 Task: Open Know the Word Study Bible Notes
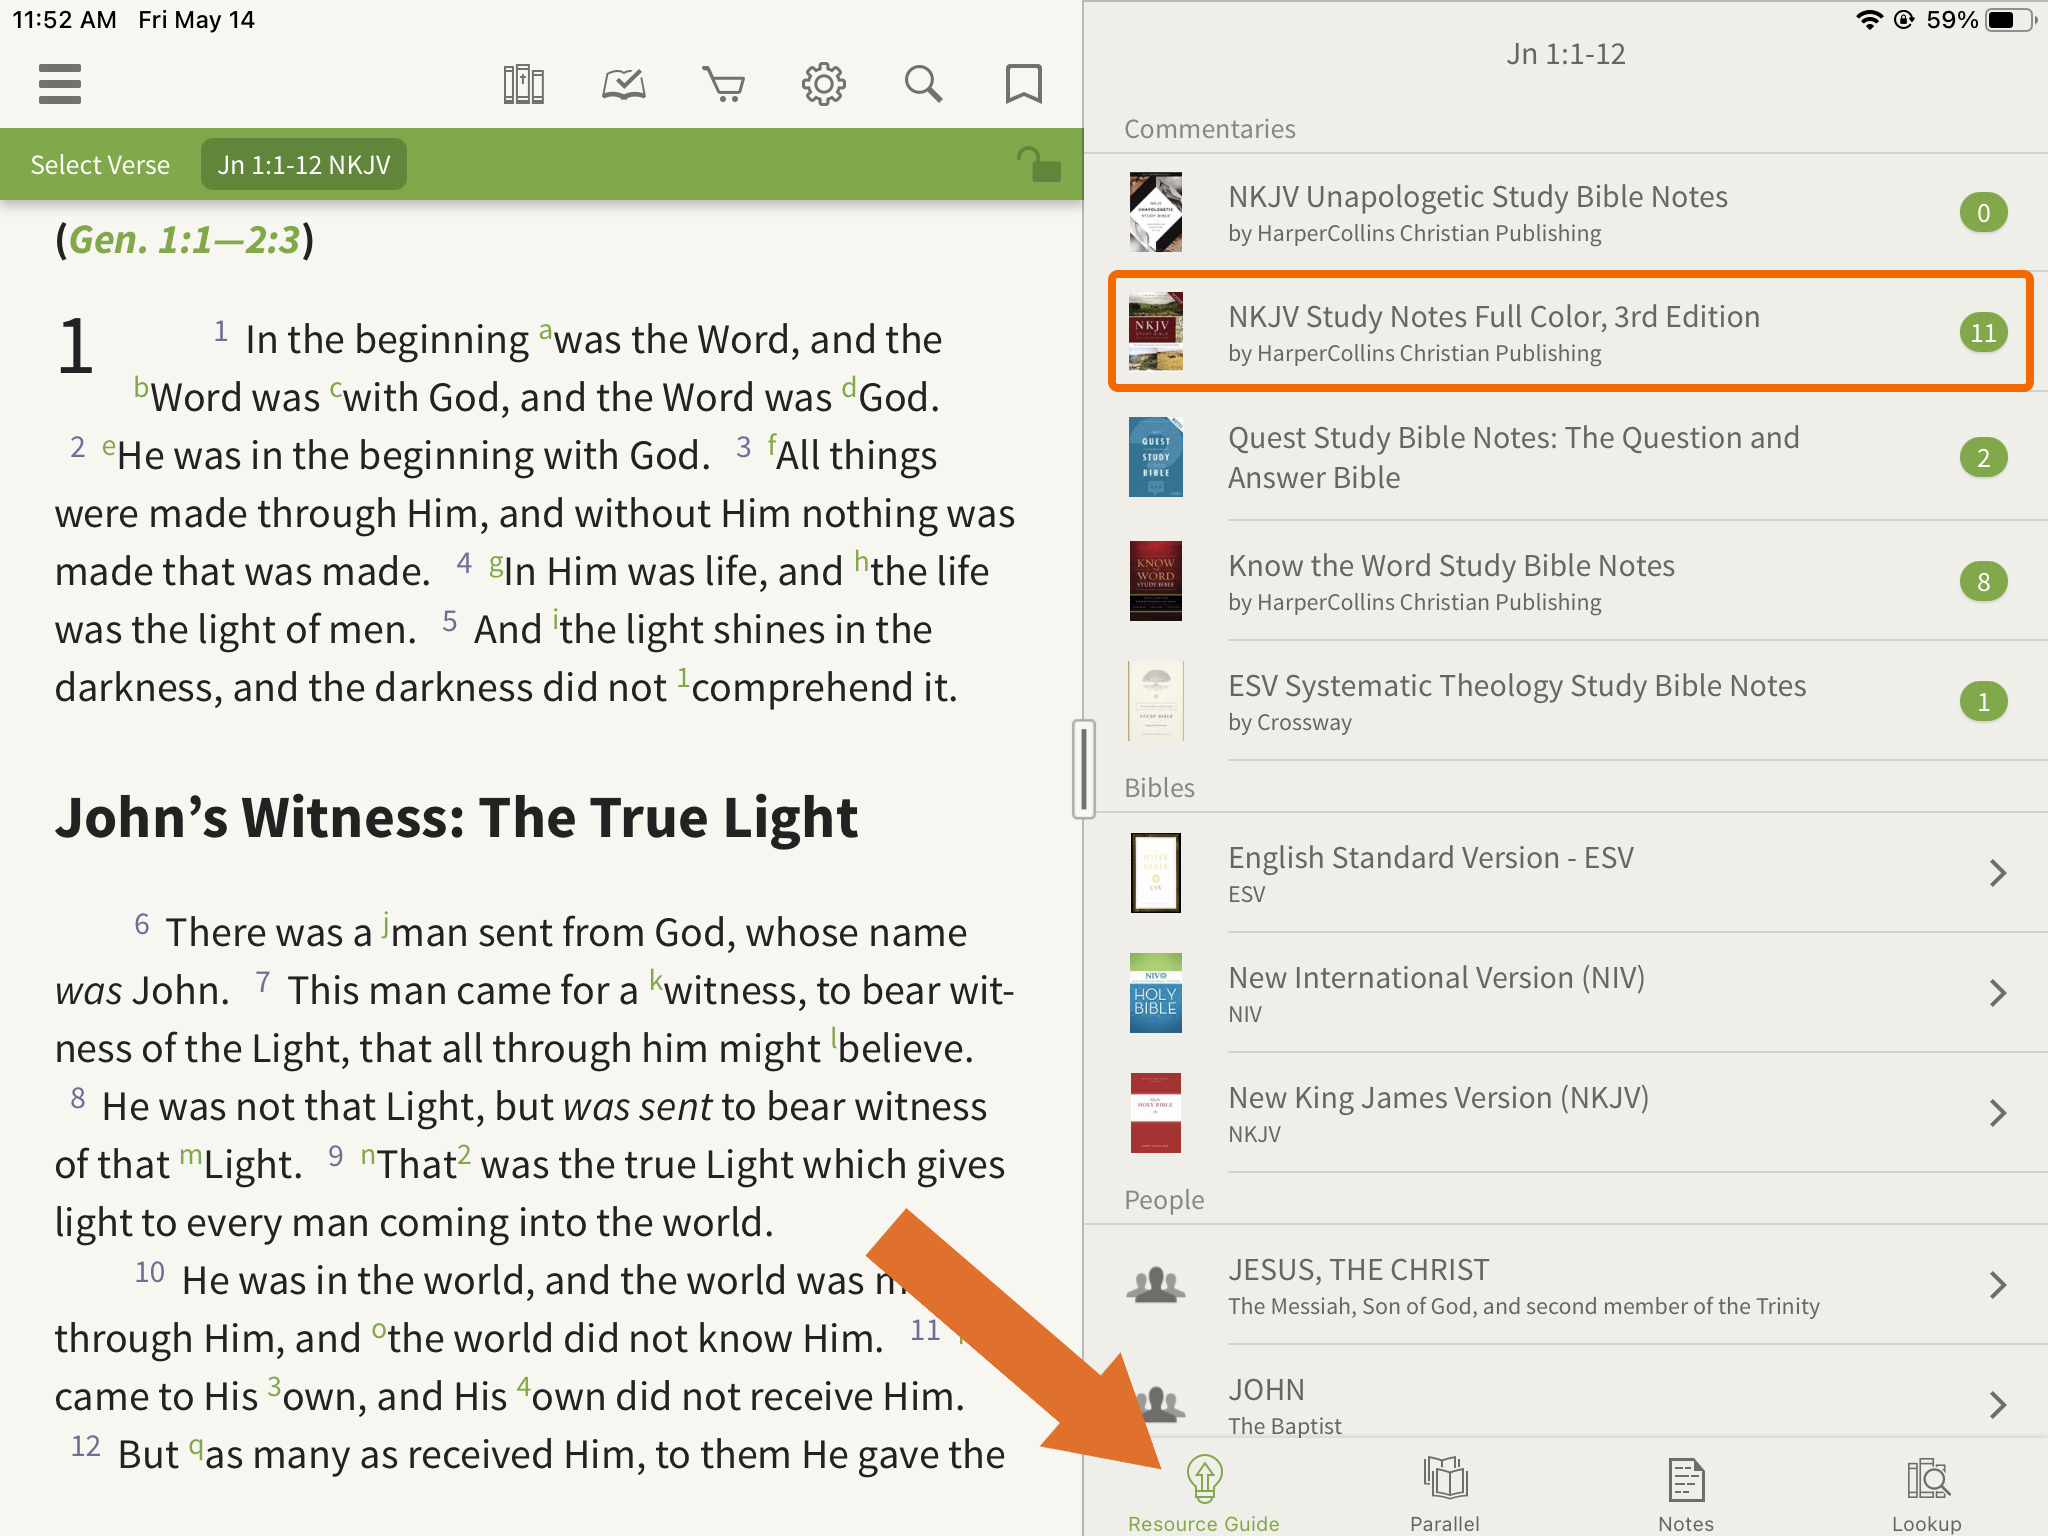coord(1566,581)
